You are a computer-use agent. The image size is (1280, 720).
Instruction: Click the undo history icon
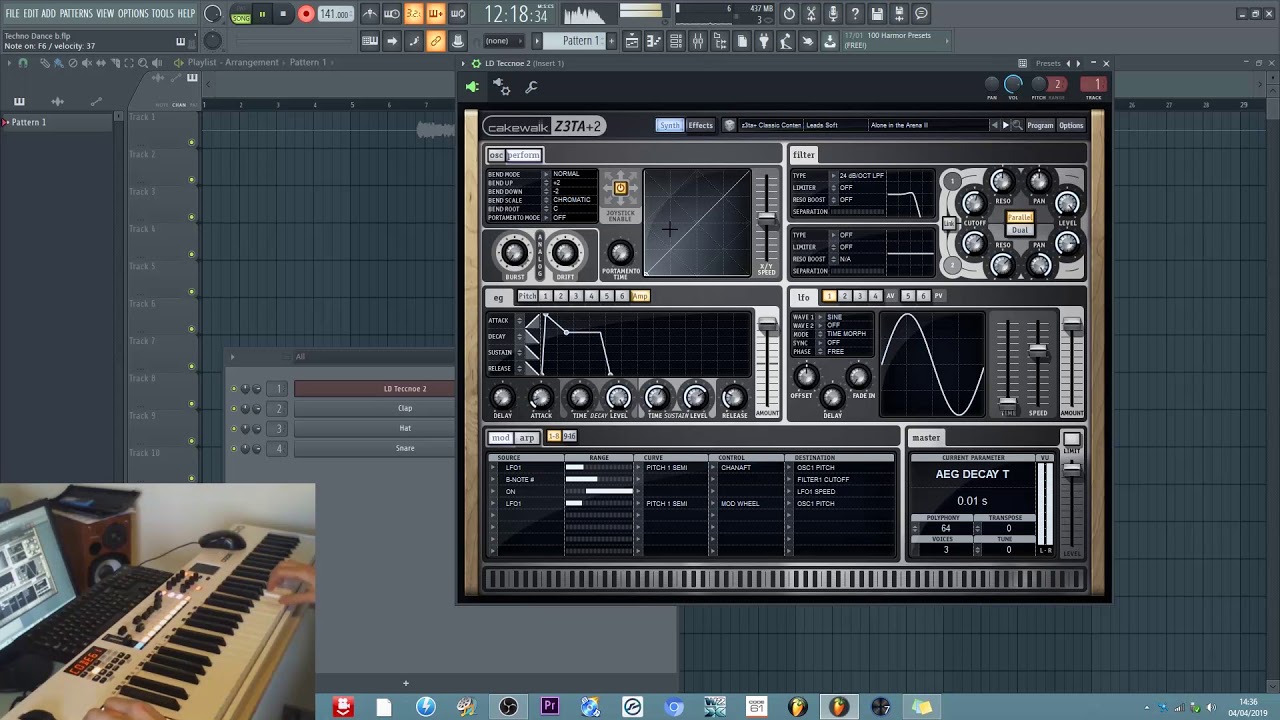tap(789, 13)
